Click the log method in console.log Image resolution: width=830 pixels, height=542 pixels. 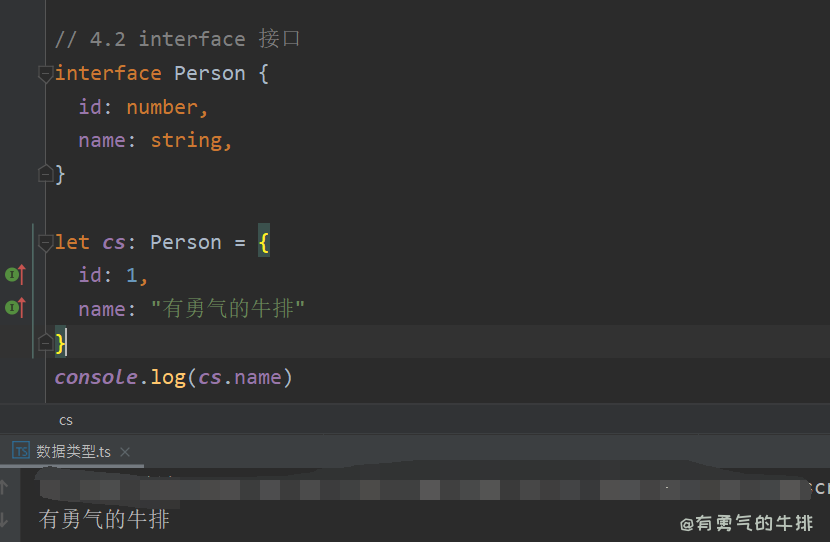tap(168, 377)
